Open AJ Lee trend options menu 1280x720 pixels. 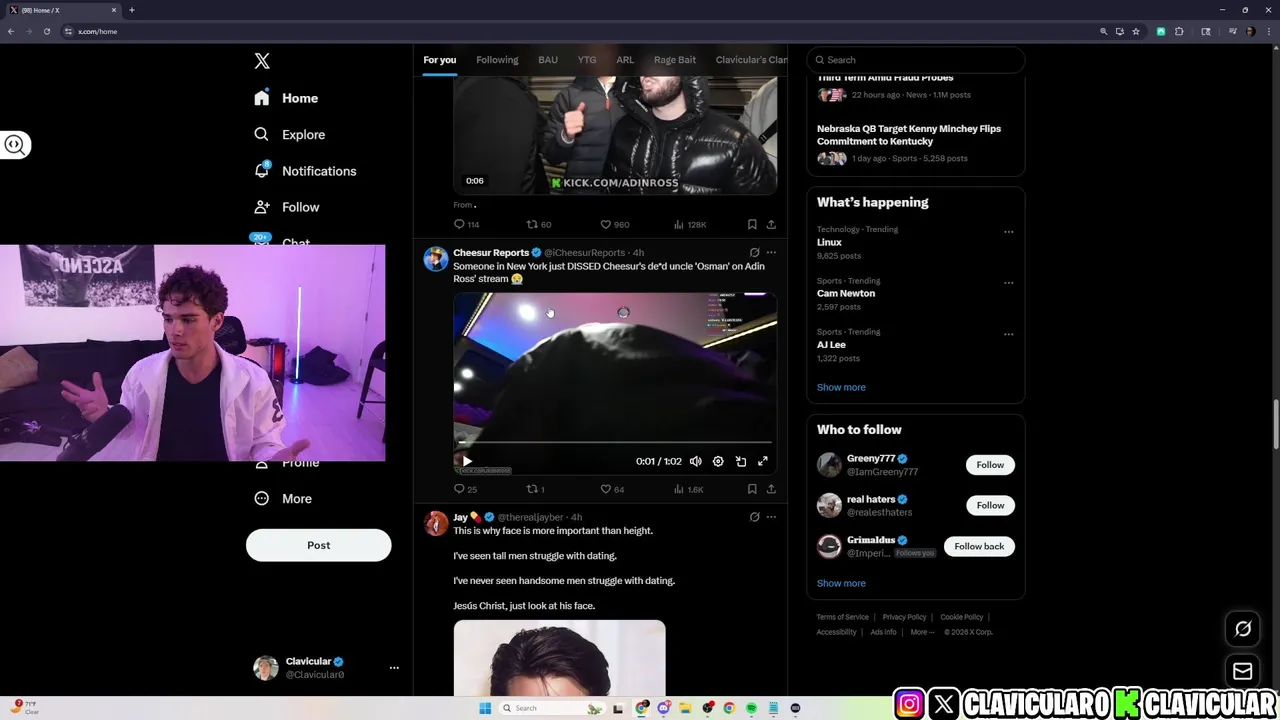[x=1008, y=334]
